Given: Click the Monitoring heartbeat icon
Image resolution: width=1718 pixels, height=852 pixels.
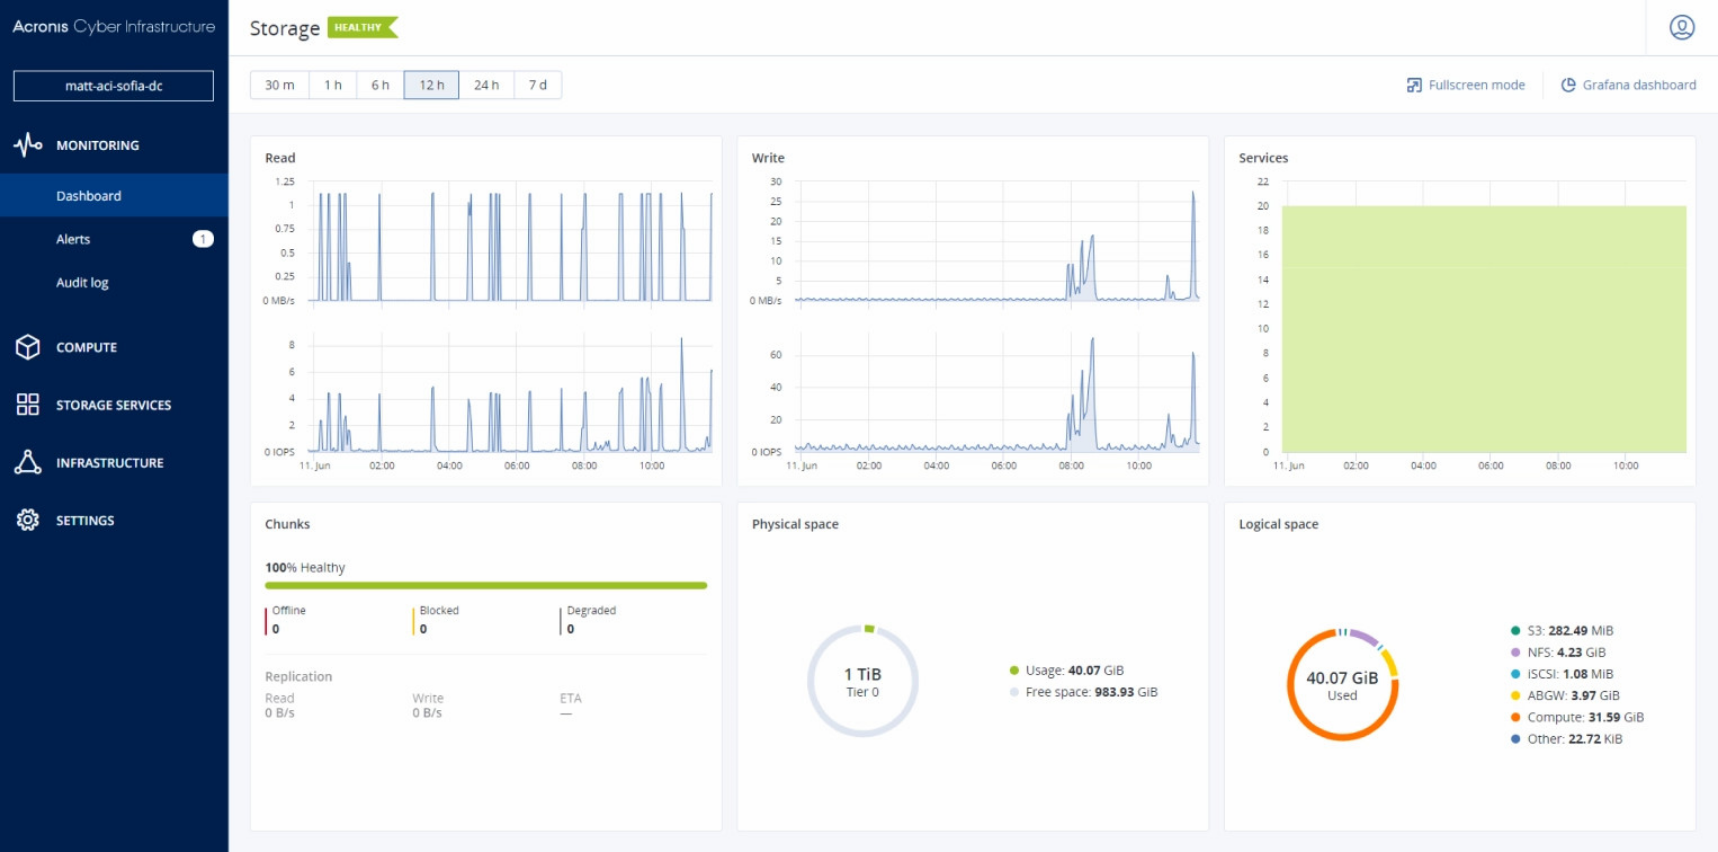Looking at the screenshot, I should point(28,145).
